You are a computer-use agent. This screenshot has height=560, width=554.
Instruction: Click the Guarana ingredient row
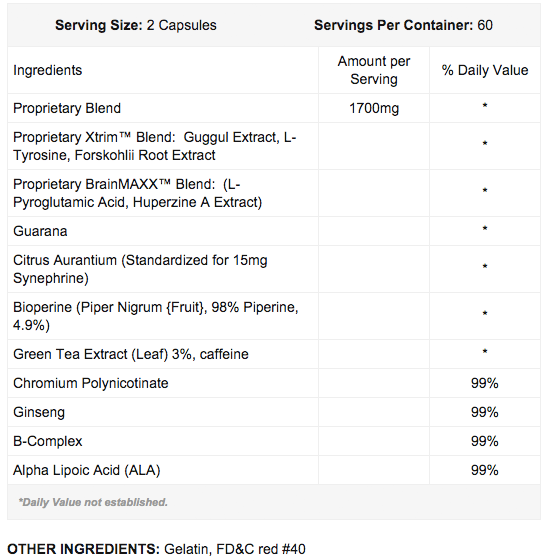coord(274,231)
